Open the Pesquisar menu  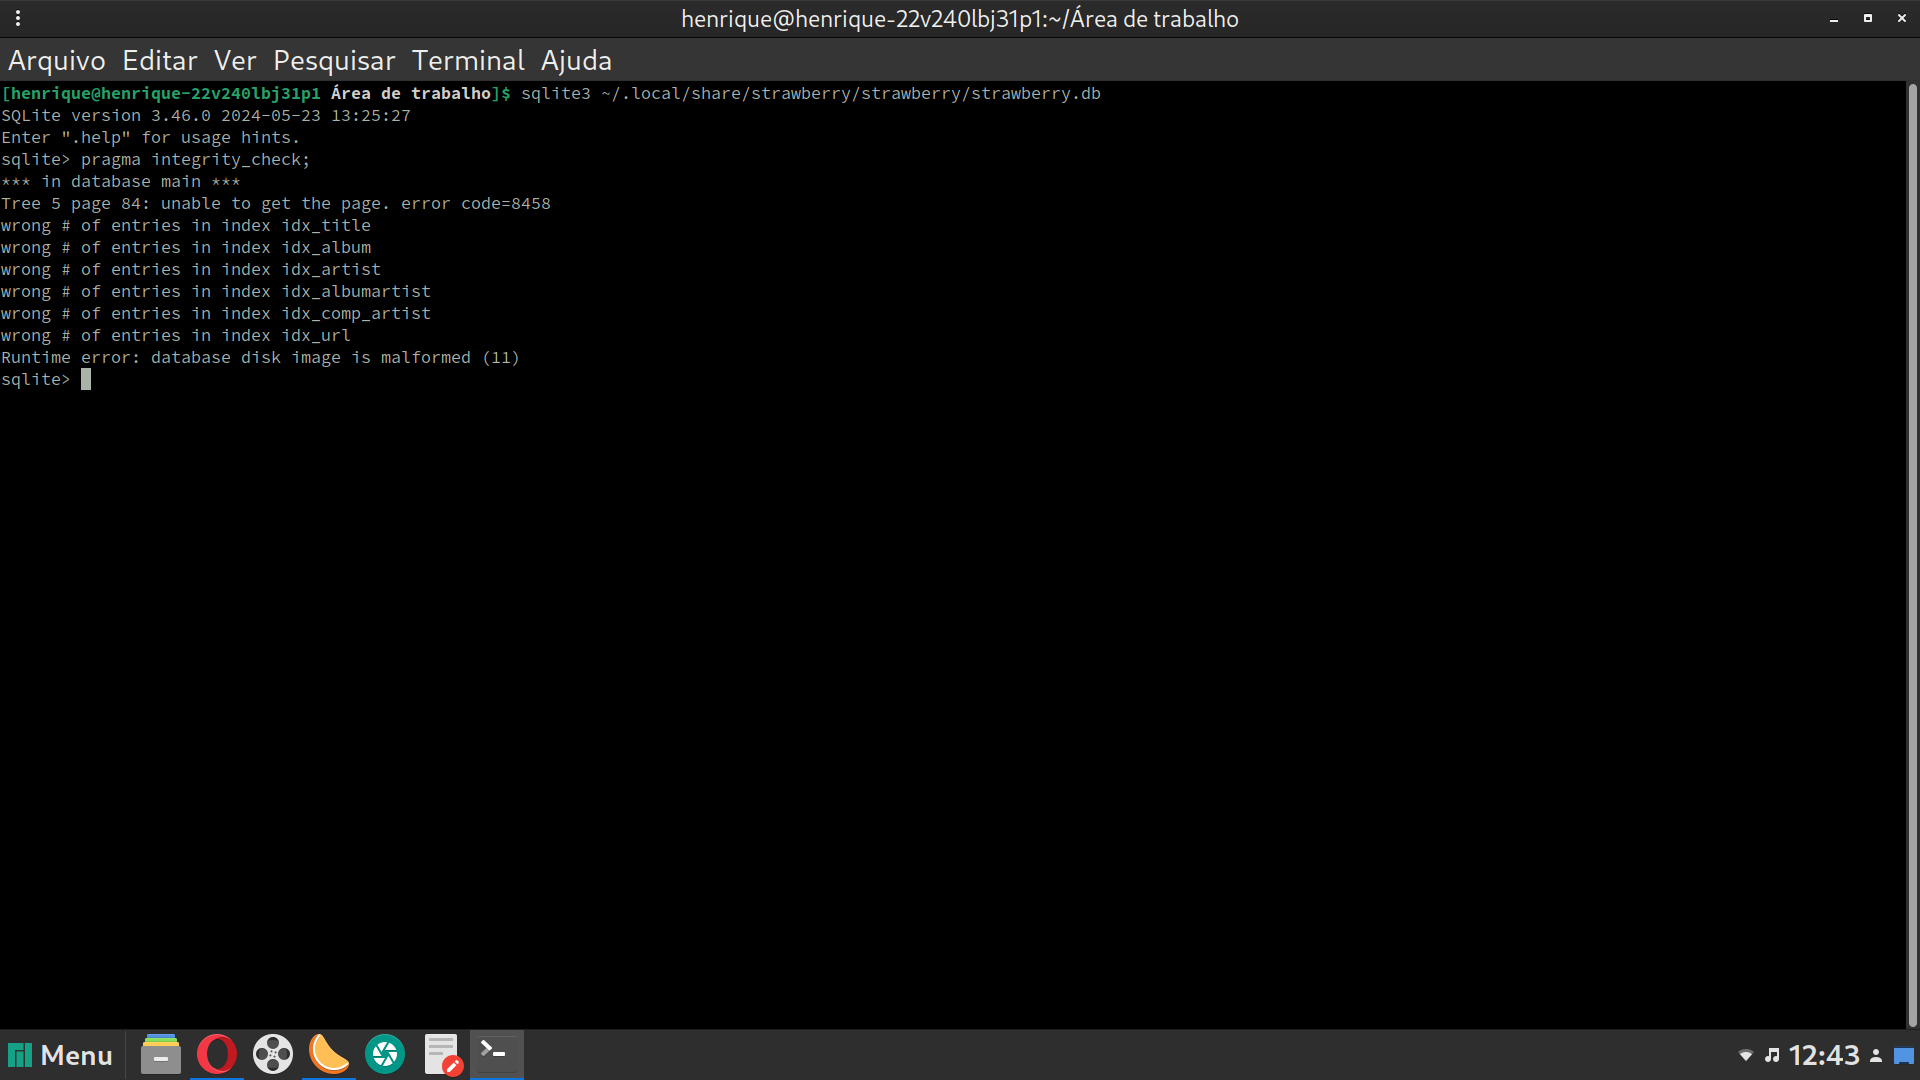click(x=334, y=61)
